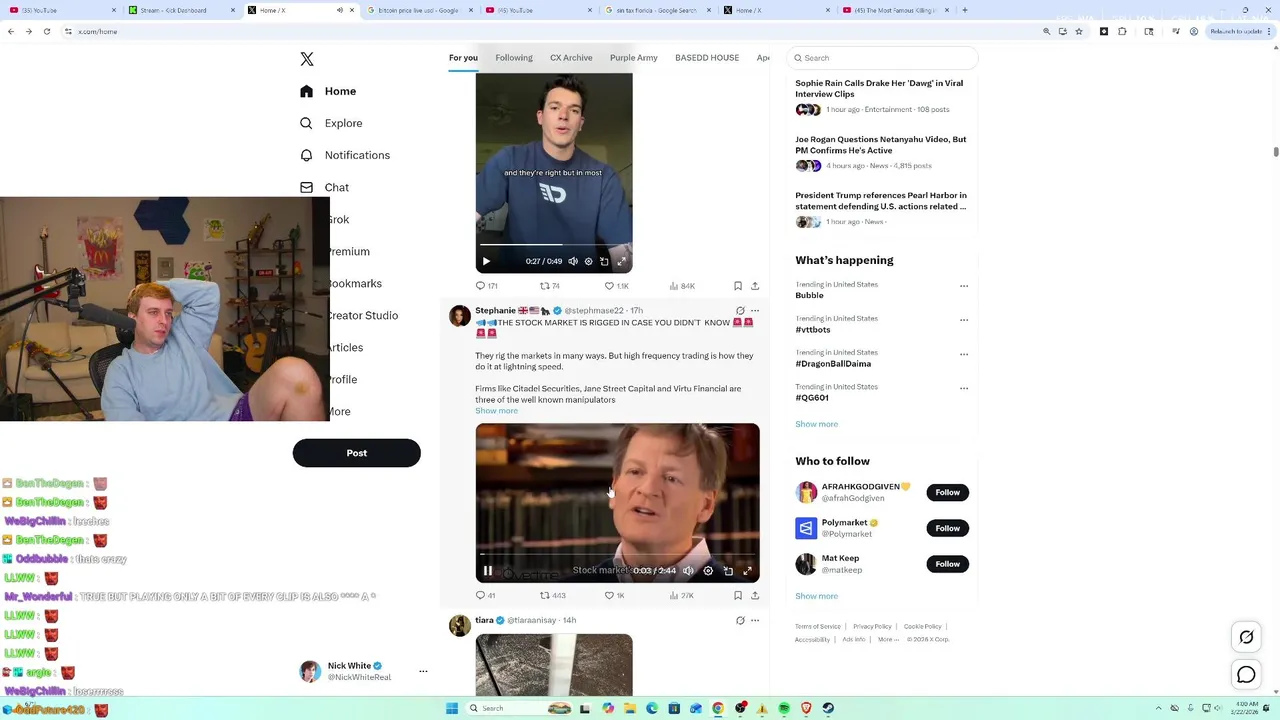The width and height of the screenshot is (1280, 720).
Task: Enter fullscreen on Stock market video
Action: tap(747, 571)
